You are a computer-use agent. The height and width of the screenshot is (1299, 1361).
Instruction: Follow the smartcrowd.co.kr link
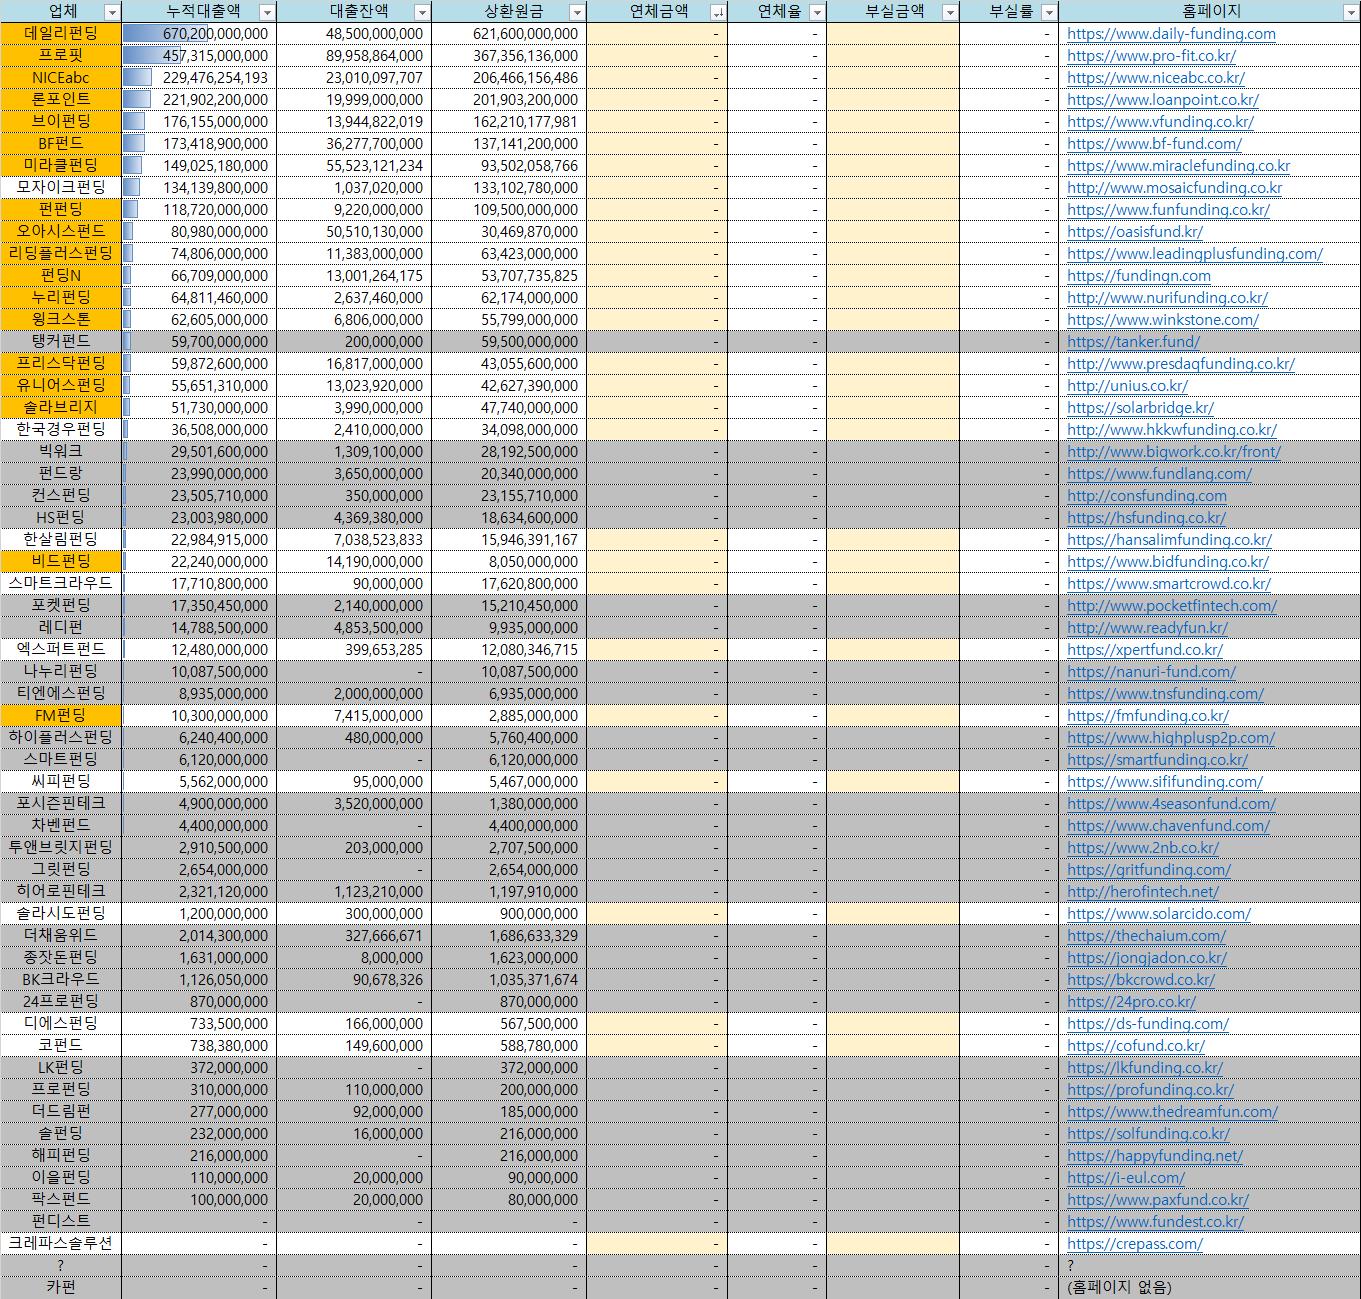(1169, 584)
